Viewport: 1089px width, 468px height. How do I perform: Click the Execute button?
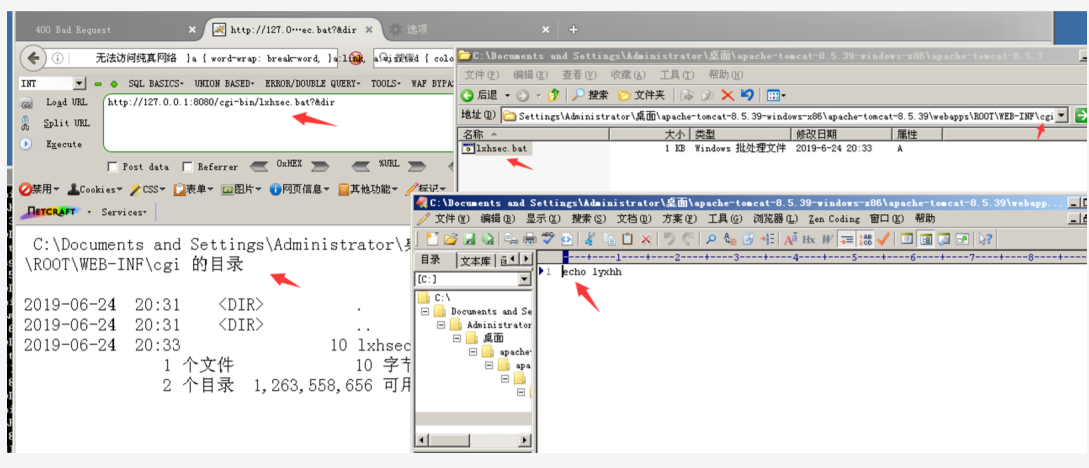point(64,144)
